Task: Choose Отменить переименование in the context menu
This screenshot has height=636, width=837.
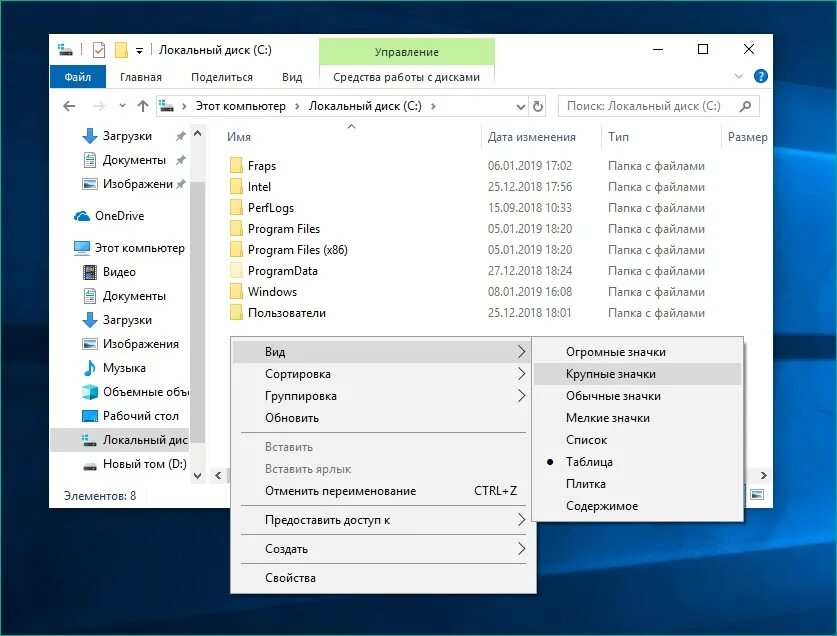Action: click(382, 491)
